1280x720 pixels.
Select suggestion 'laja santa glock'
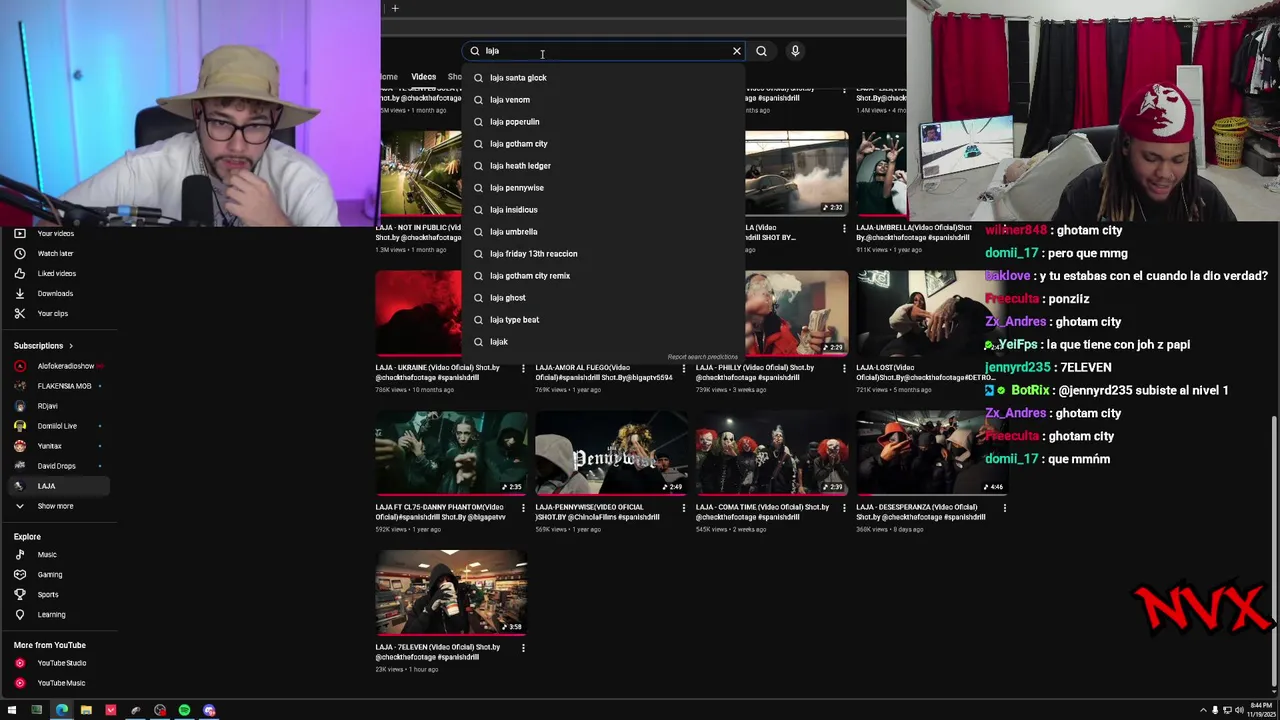604,78
